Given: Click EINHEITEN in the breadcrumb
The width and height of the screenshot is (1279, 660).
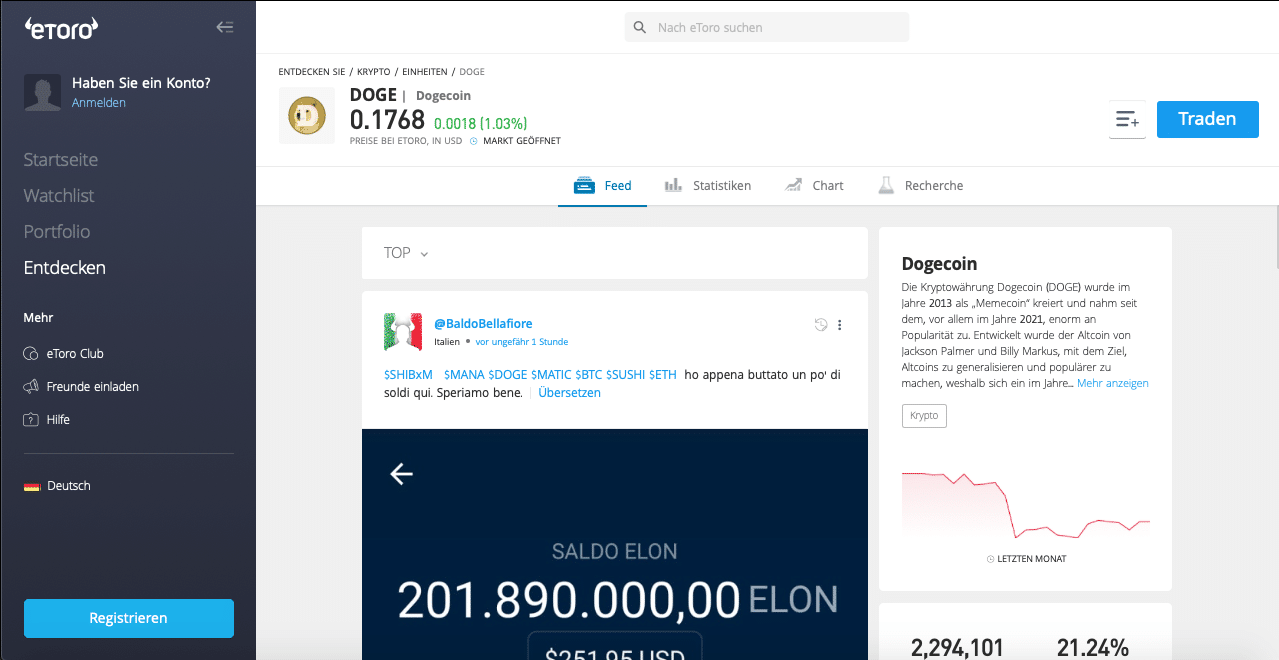Looking at the screenshot, I should [425, 72].
